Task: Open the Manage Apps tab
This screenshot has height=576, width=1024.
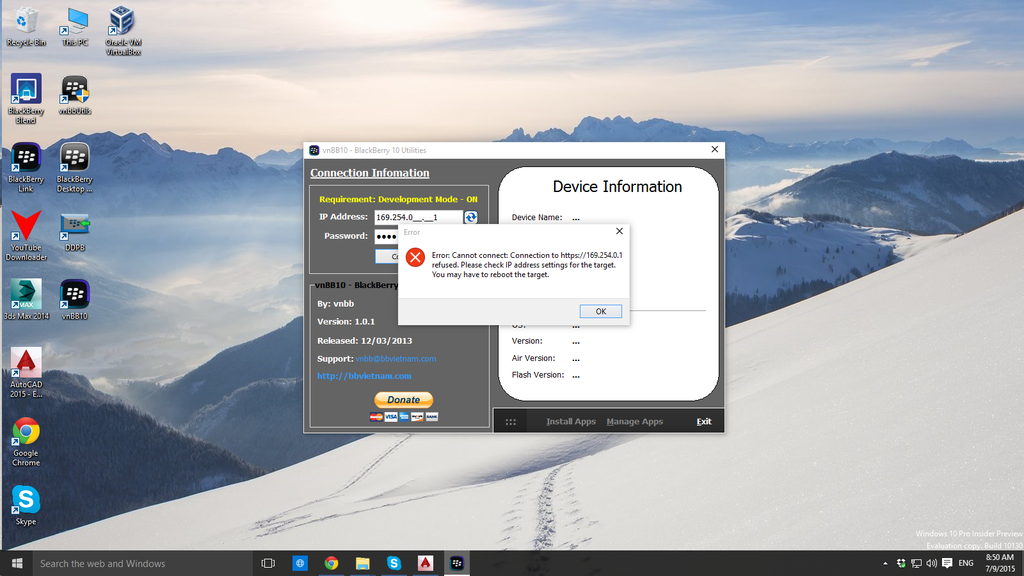Action: pyautogui.click(x=635, y=422)
